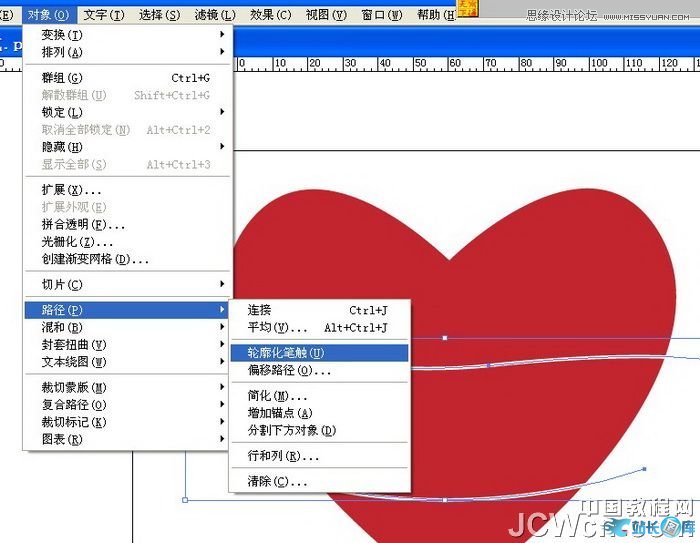The width and height of the screenshot is (700, 543).
Task: Click 群组(G) to group objects
Action: [x=62, y=78]
